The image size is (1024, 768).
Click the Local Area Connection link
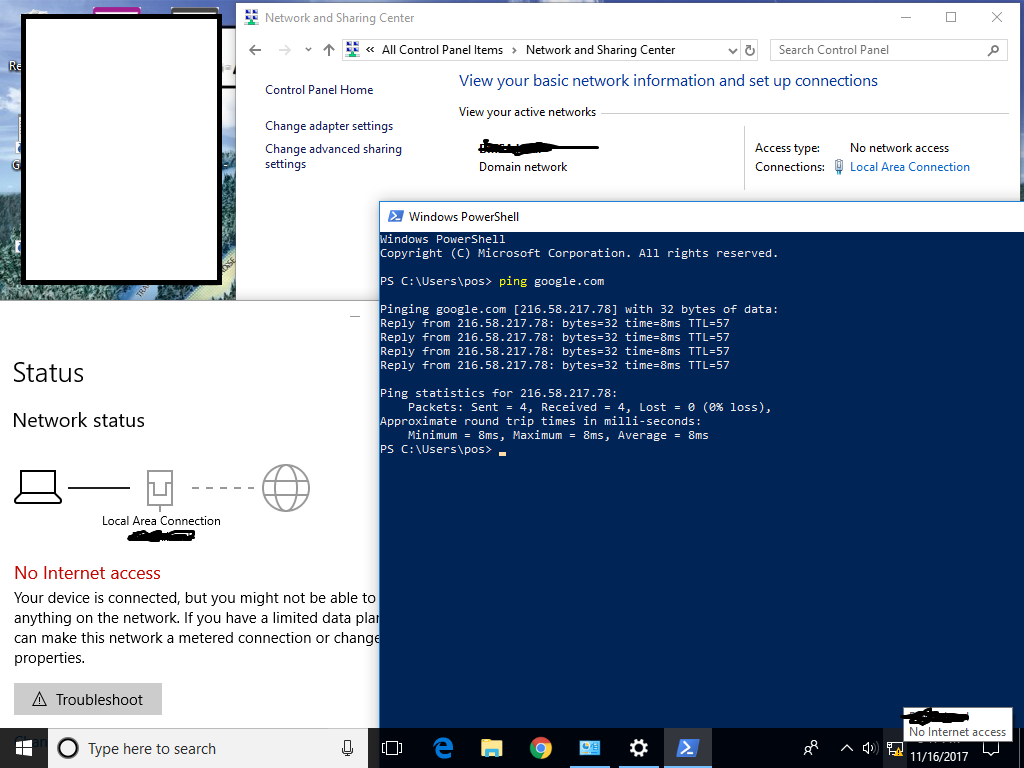coord(909,167)
